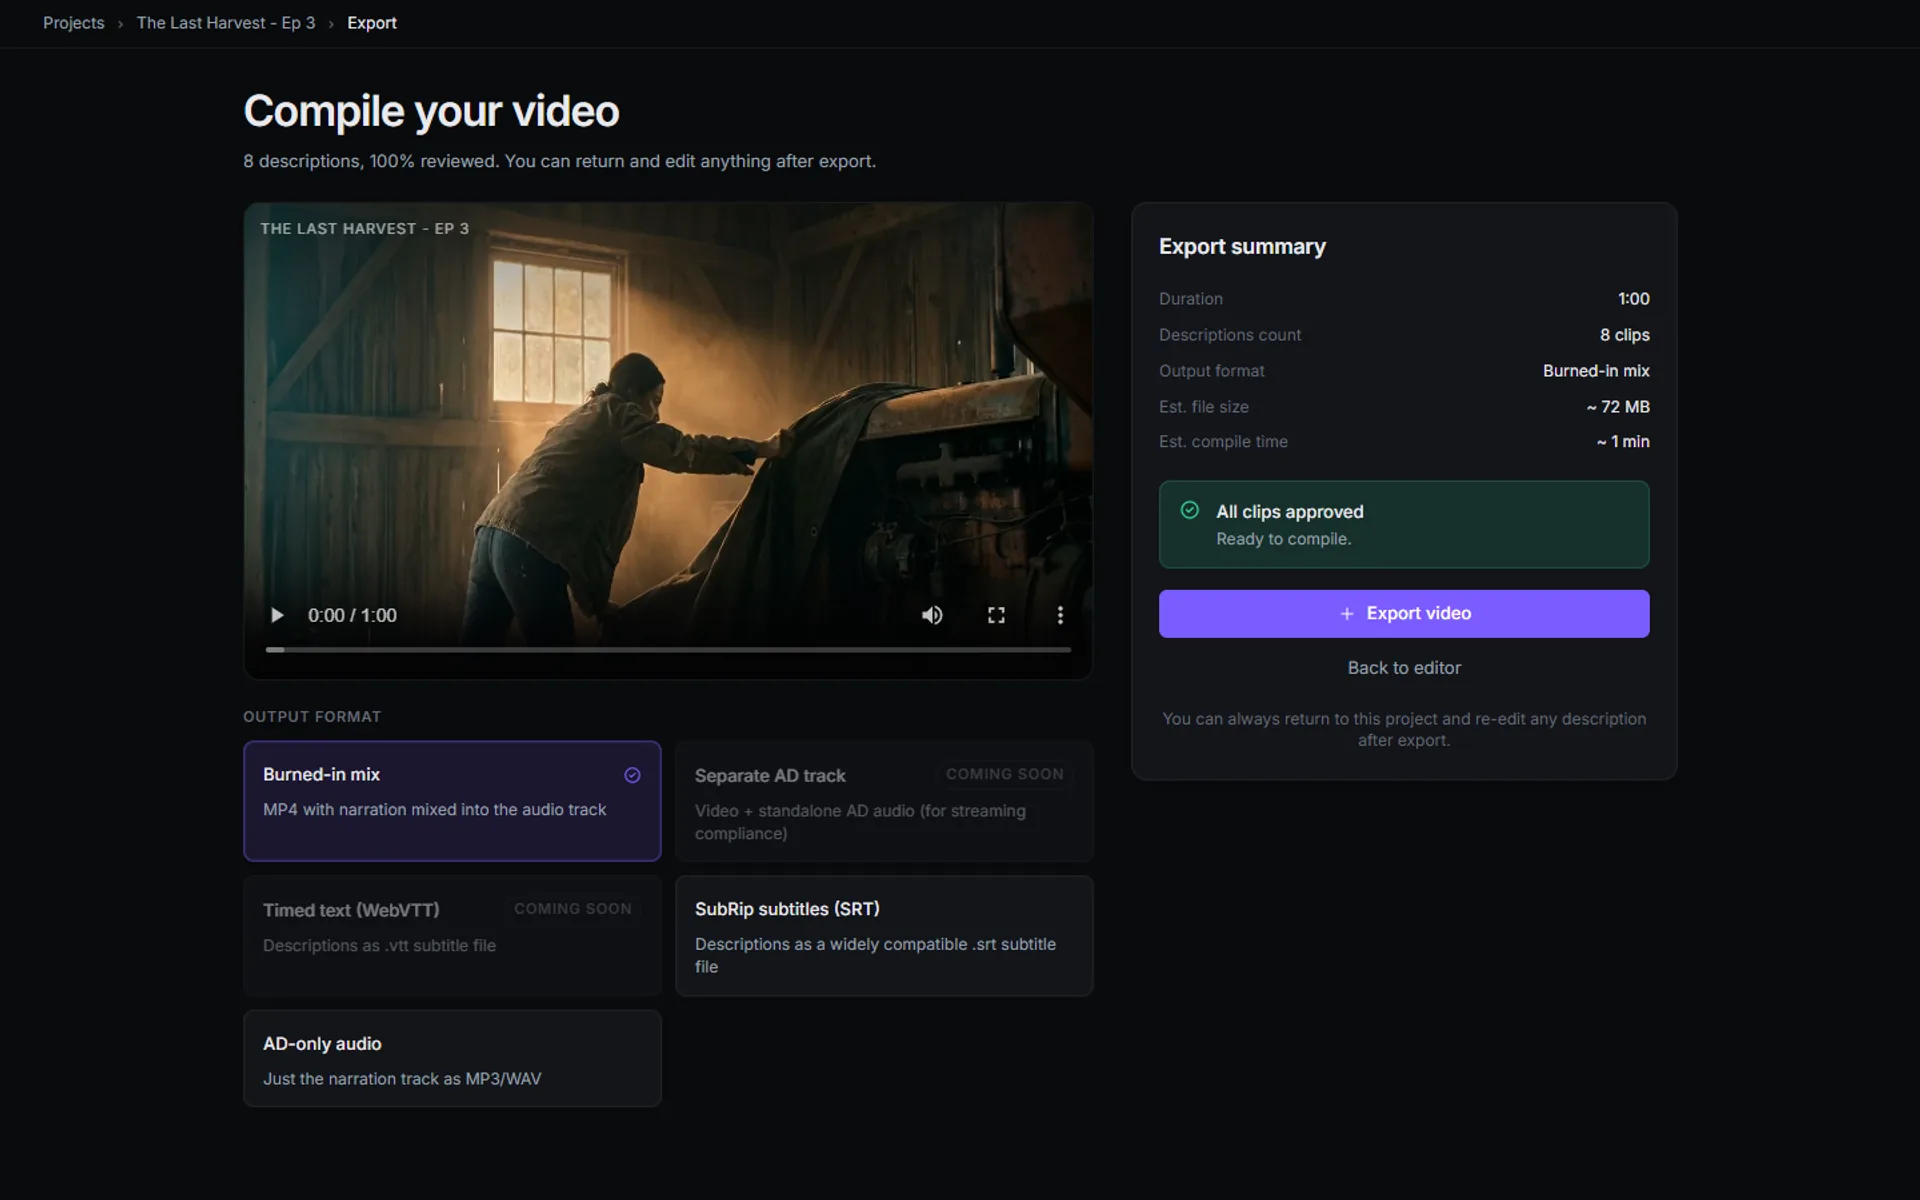
Task: Open the Projects breadcrumb
Action: 73,23
